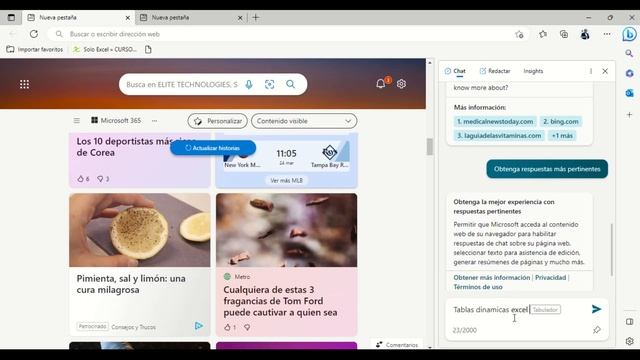640x360 pixels.
Task: Open sidebar search icon
Action: point(629,53)
